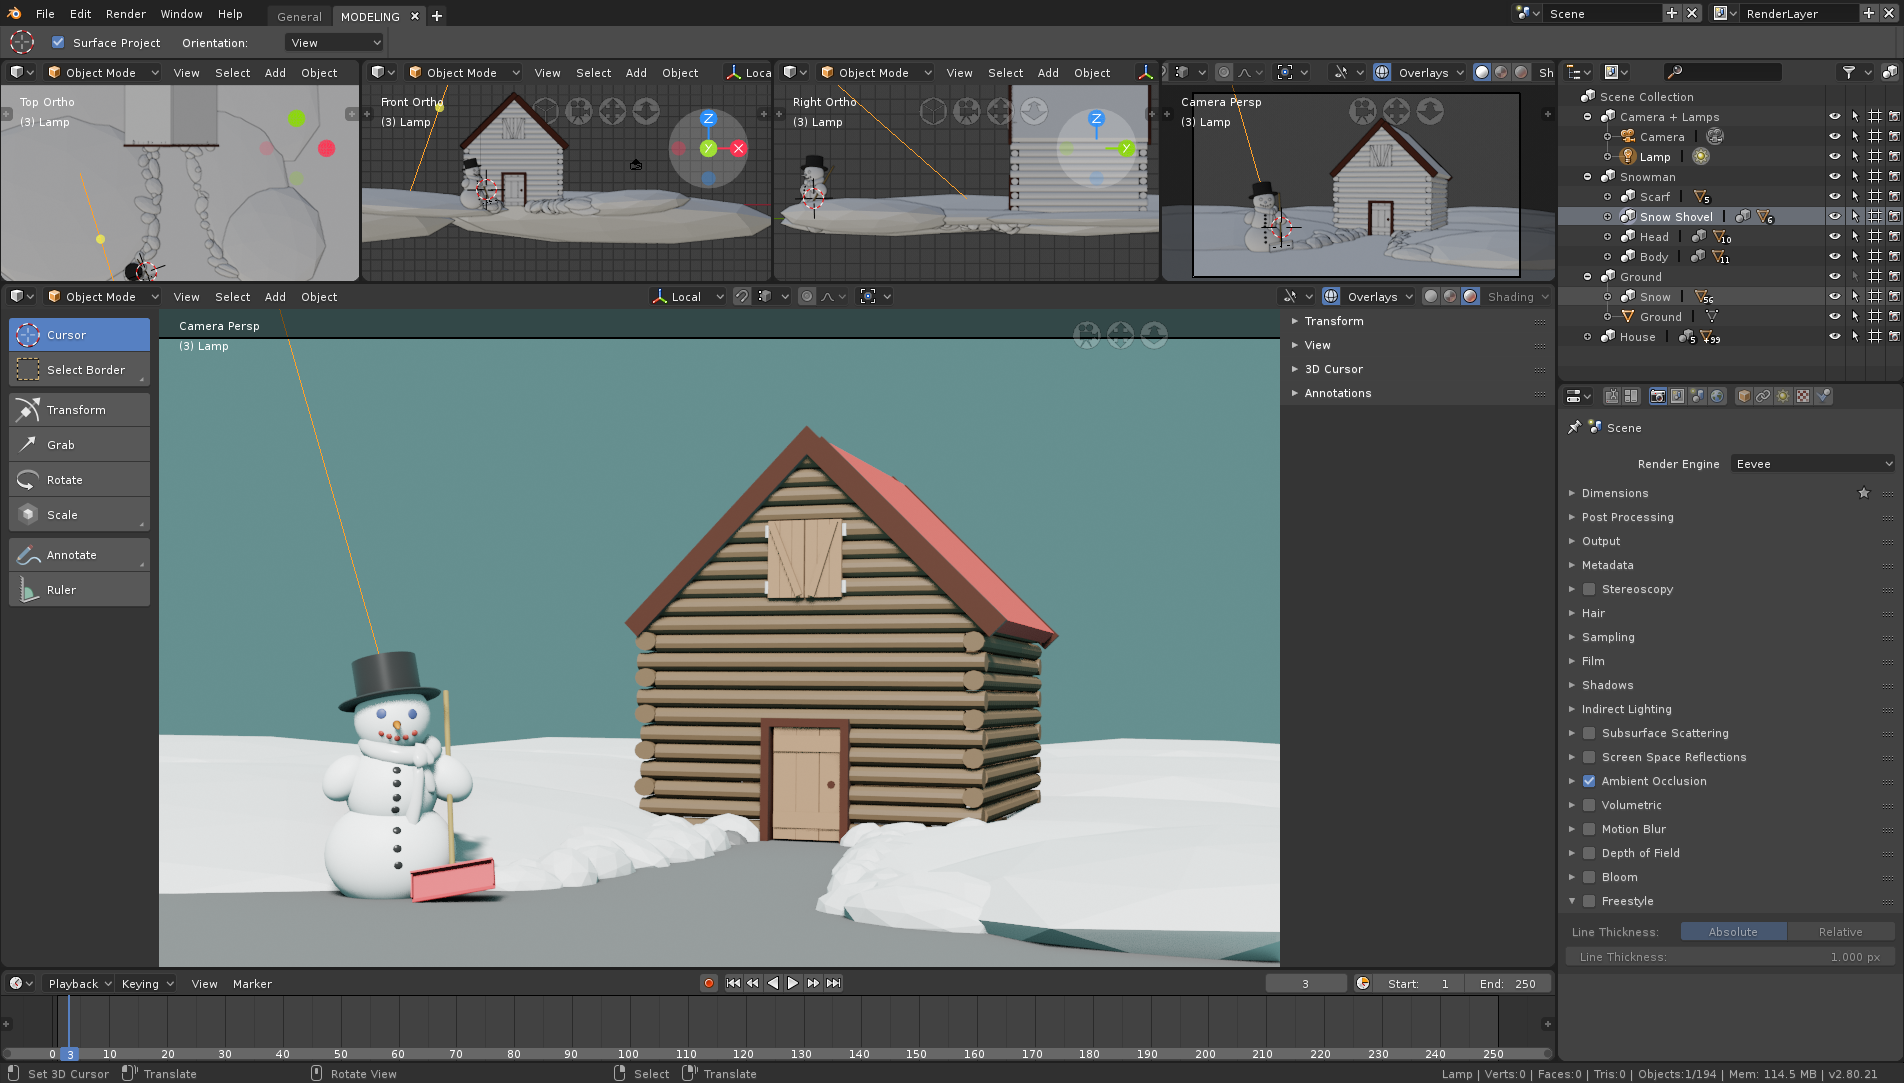The image size is (1904, 1083).
Task: Select the Rotate tool
Action: click(x=79, y=480)
